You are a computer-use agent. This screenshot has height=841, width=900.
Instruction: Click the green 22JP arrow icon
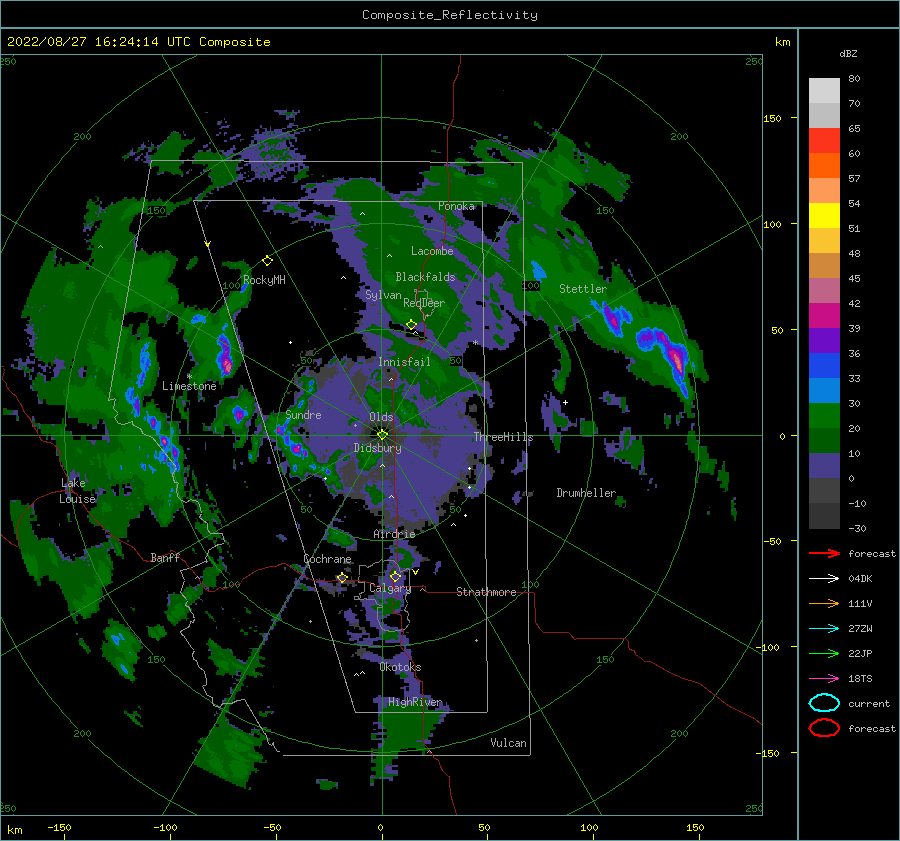click(x=824, y=653)
